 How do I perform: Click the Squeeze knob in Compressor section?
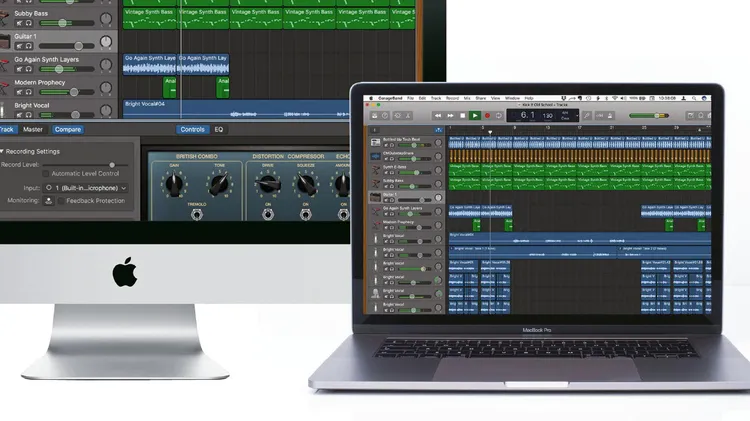point(306,184)
